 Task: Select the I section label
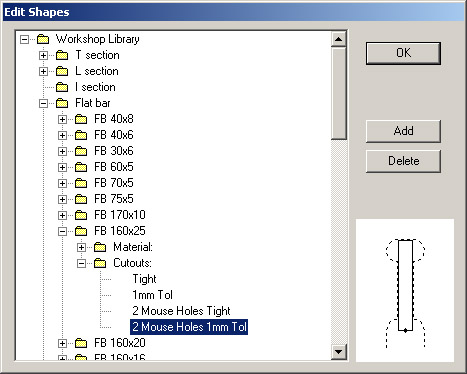(x=95, y=87)
